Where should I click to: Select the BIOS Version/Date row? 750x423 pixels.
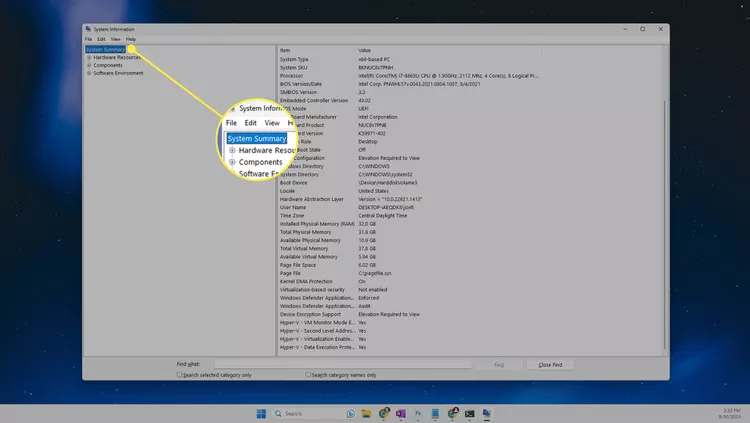pos(471,84)
